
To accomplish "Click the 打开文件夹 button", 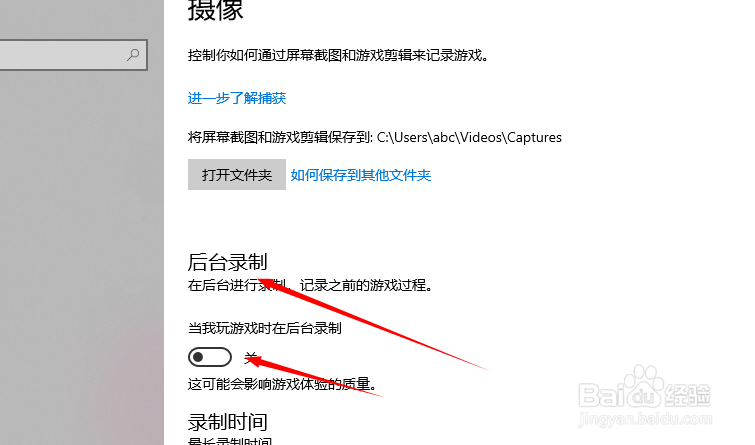I will [237, 174].
